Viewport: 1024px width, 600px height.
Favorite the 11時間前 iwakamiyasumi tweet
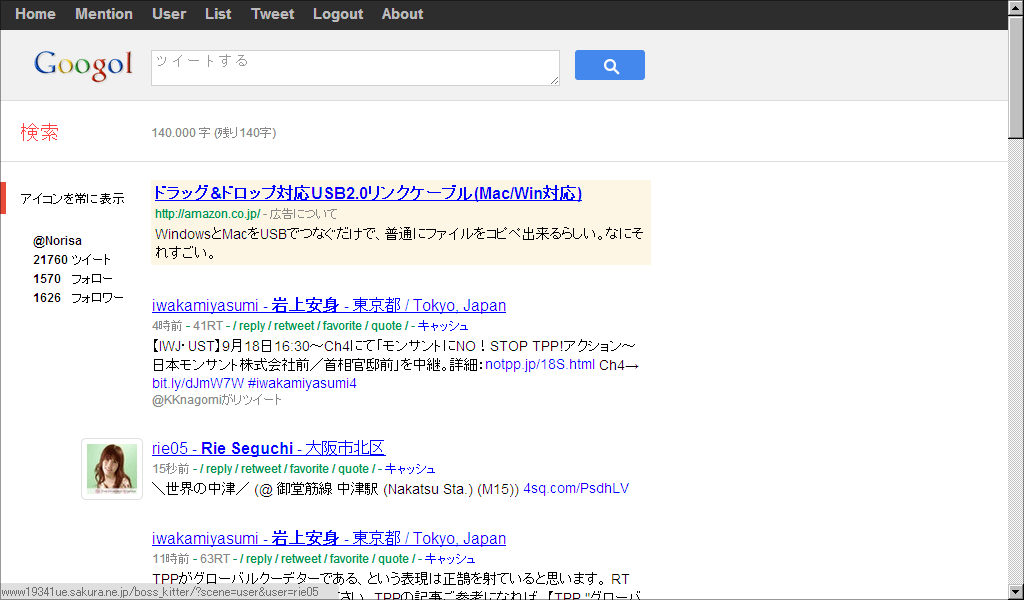click(x=349, y=558)
